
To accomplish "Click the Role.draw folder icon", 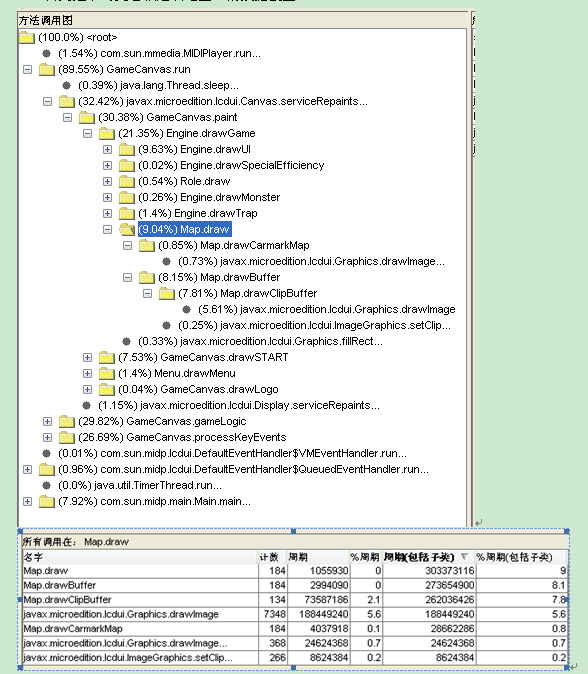I will click(126, 181).
